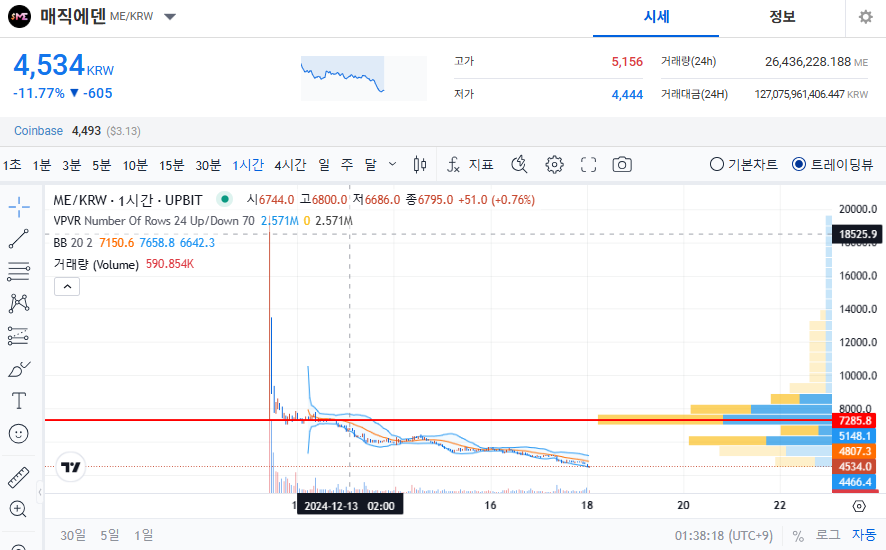Switch to the 정보 tab
The height and width of the screenshot is (550, 886).
tap(782, 17)
